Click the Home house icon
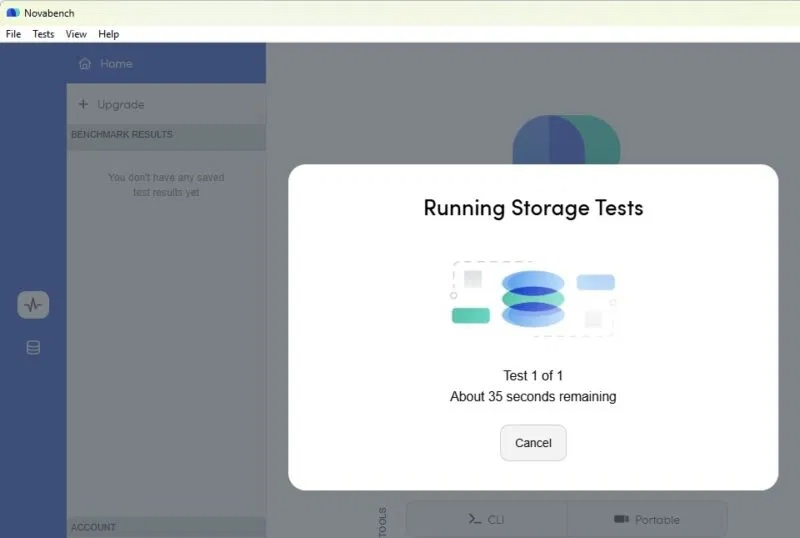Image resolution: width=800 pixels, height=538 pixels. click(x=85, y=63)
